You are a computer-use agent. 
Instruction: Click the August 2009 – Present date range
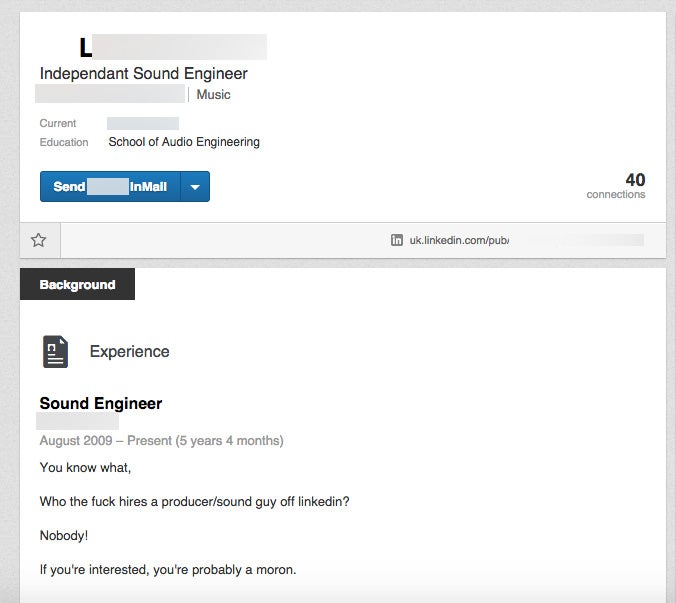pos(161,440)
